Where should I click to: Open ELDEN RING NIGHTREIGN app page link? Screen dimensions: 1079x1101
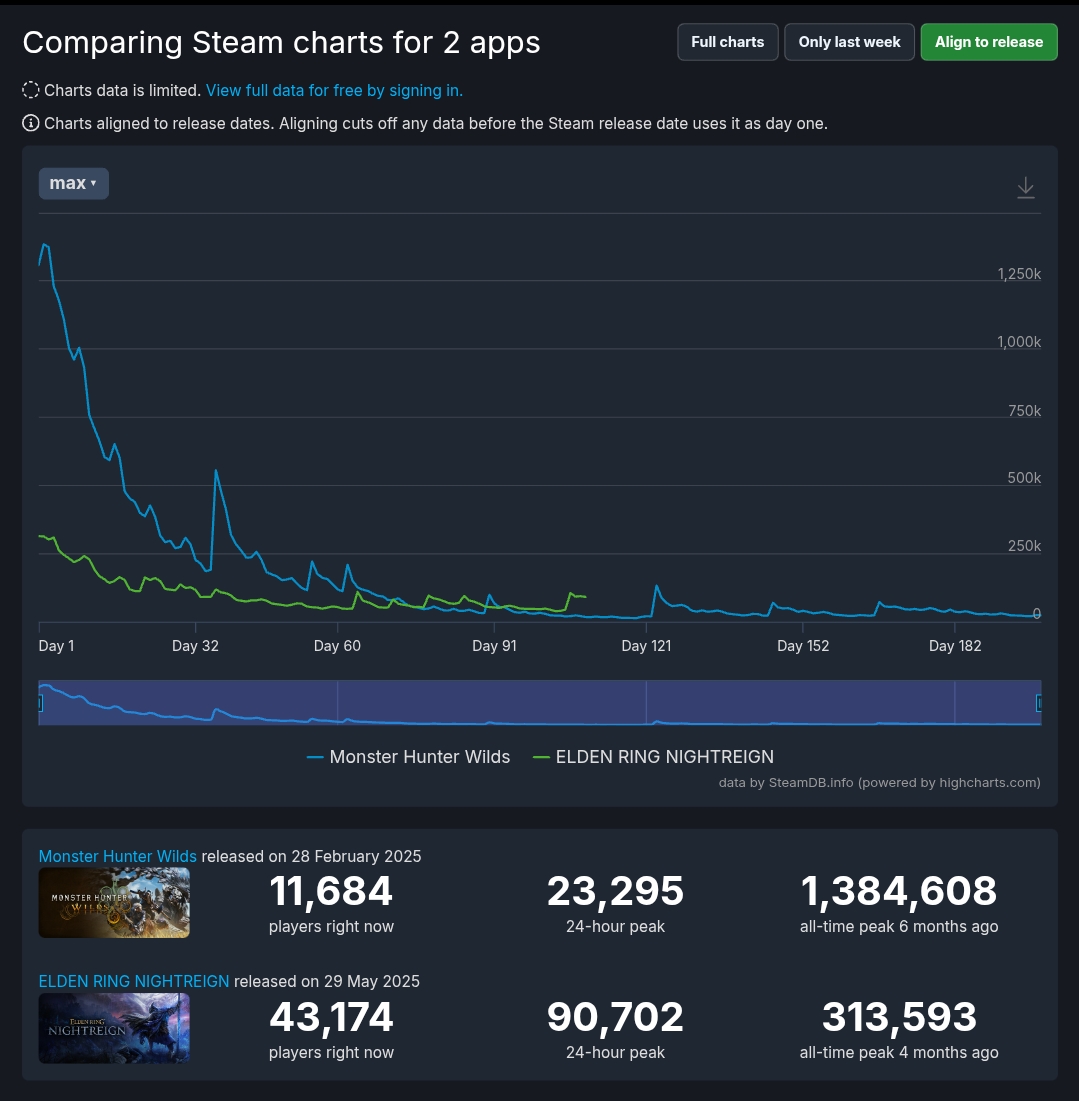tap(133, 981)
